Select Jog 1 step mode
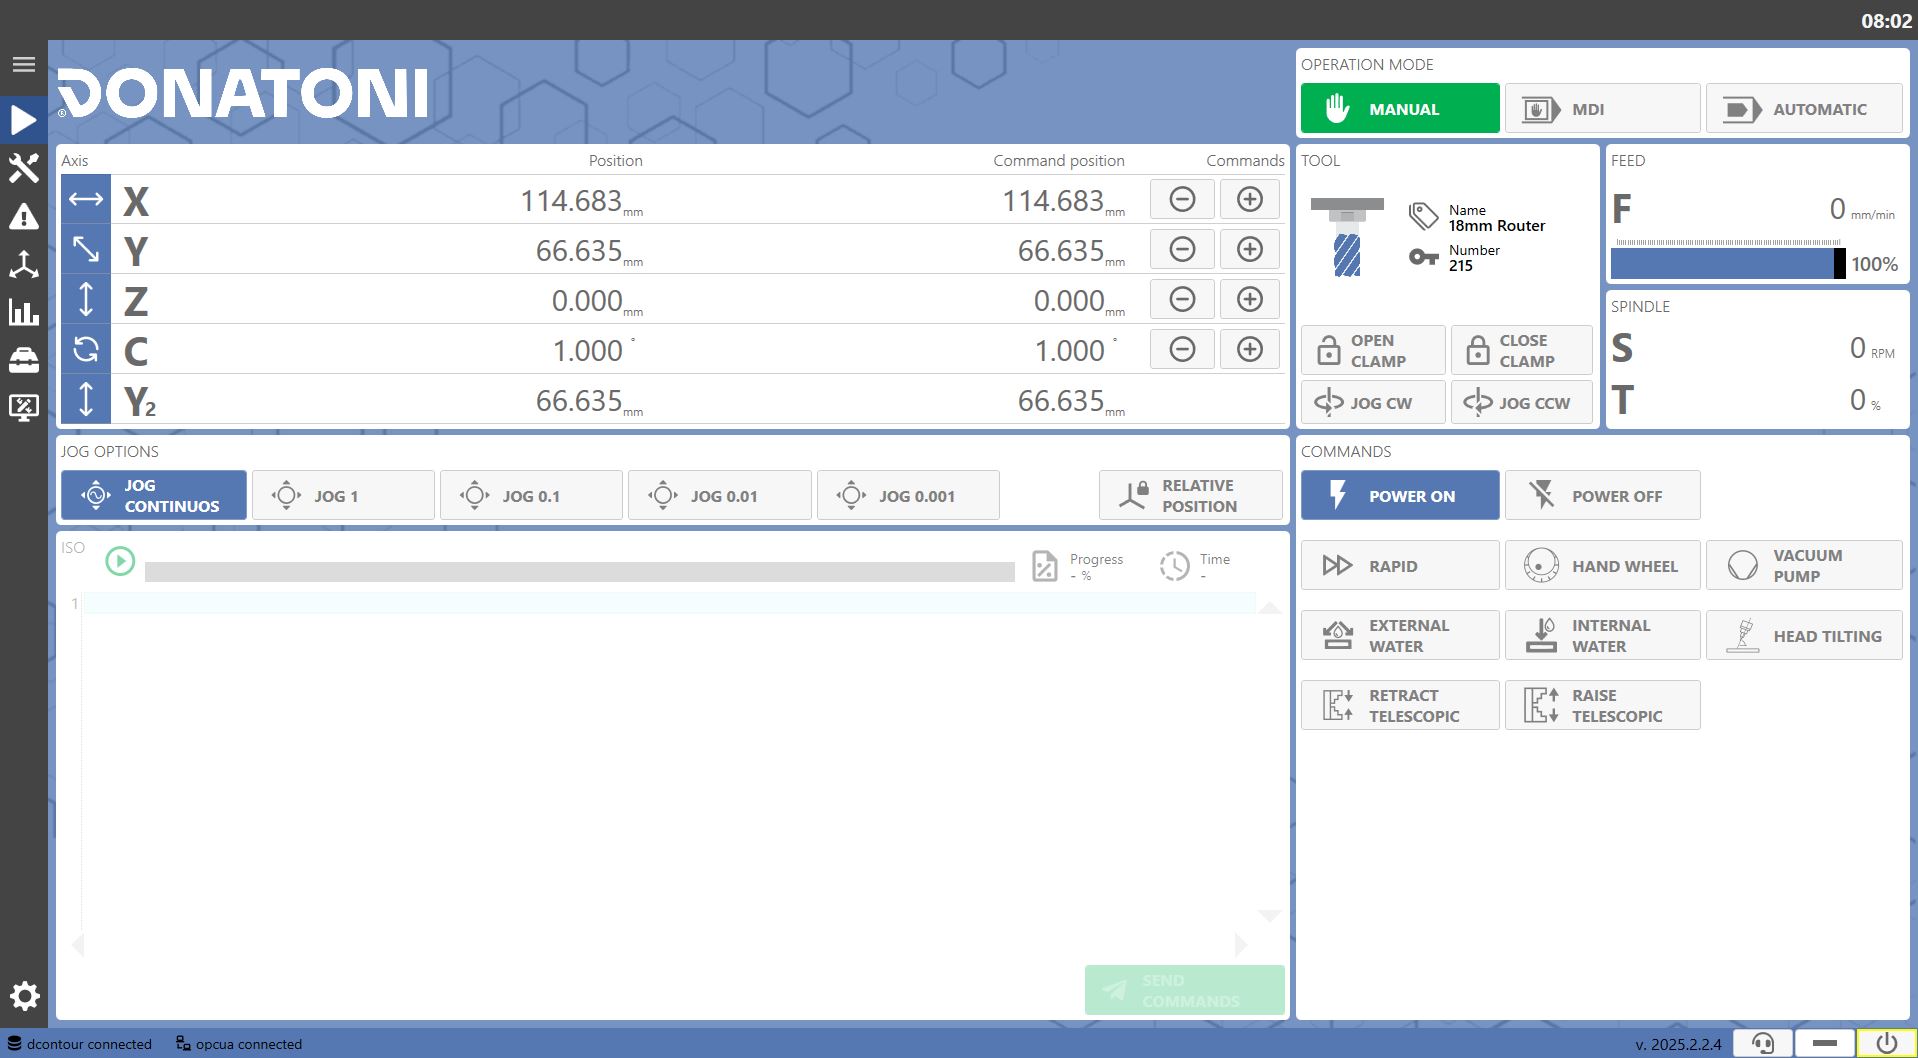Screen dimensions: 1918x1058 [x=343, y=495]
